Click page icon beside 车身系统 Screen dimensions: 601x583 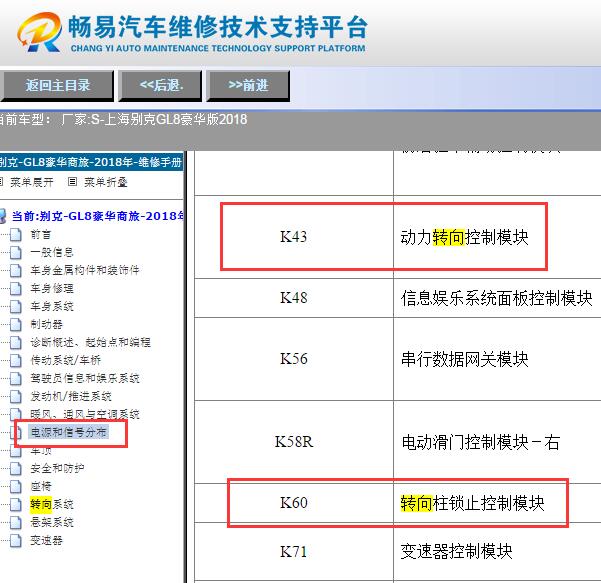[16, 307]
